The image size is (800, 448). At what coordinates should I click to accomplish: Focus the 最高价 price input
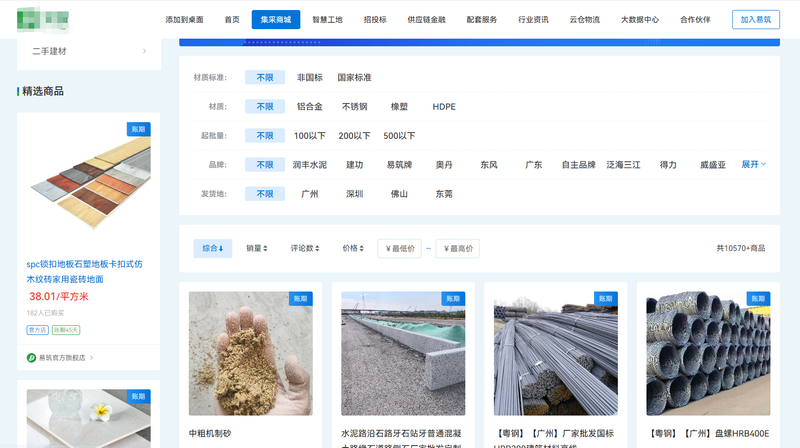tap(458, 248)
